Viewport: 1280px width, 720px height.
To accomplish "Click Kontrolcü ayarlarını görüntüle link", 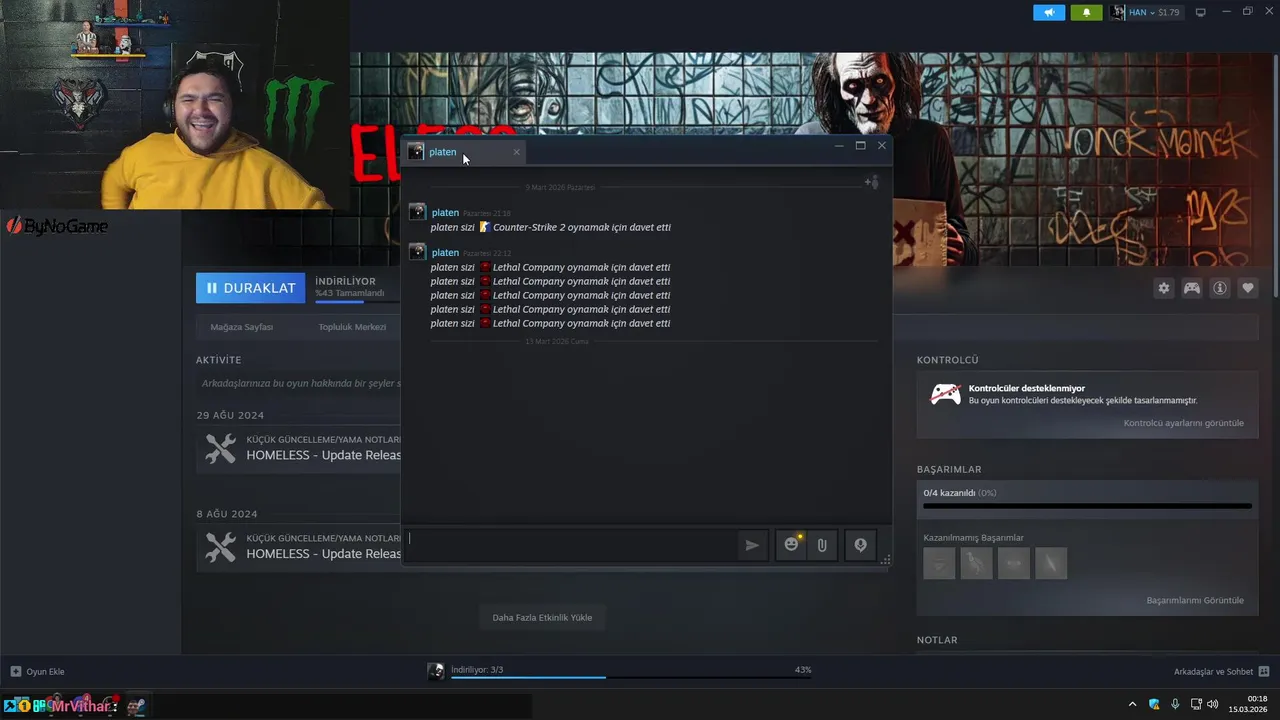I will [x=1184, y=423].
